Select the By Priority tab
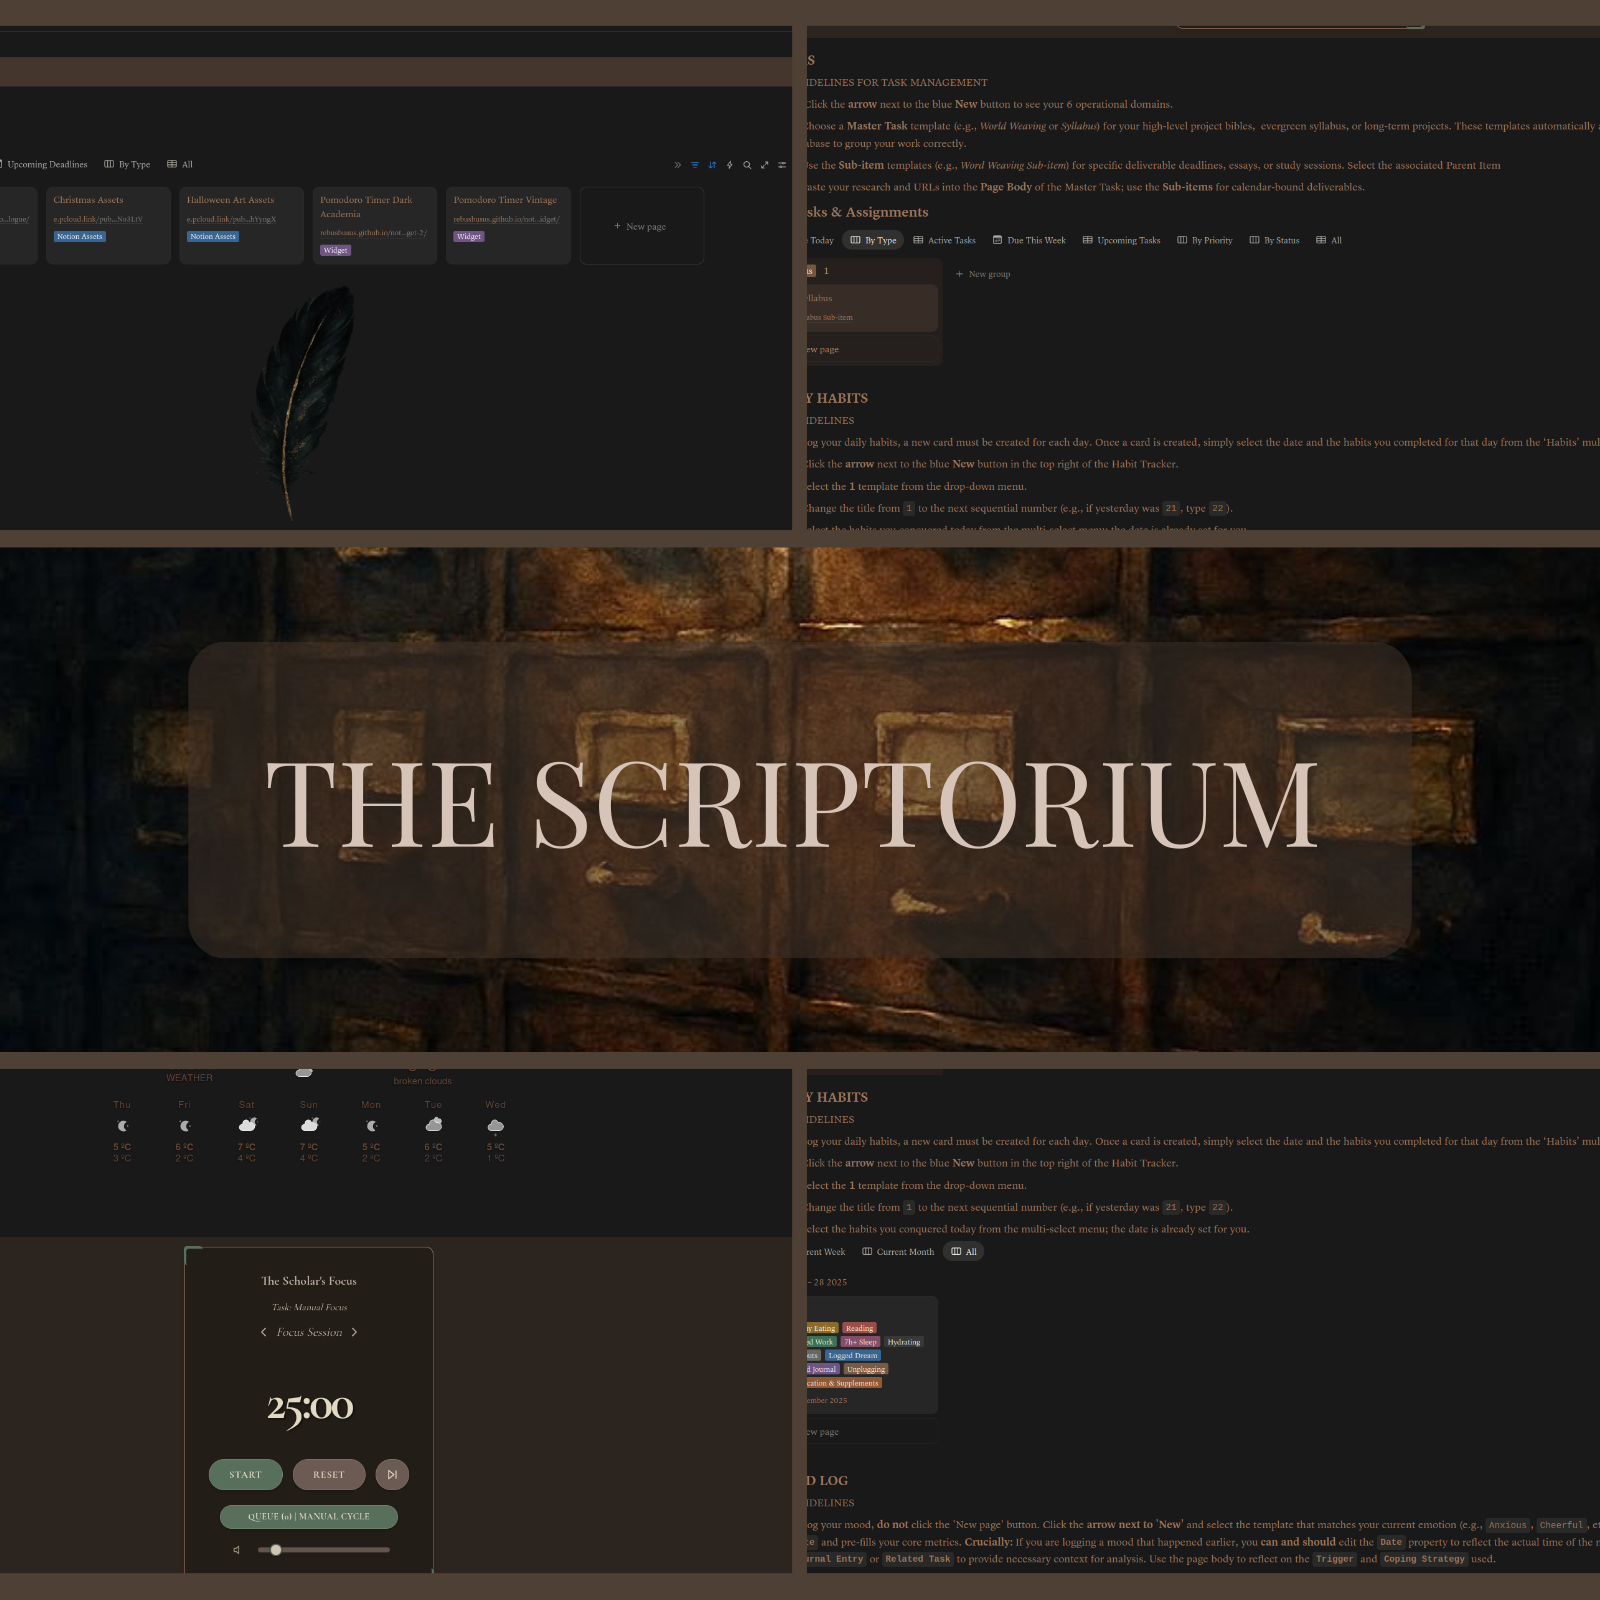The image size is (1600, 1600). point(1205,240)
